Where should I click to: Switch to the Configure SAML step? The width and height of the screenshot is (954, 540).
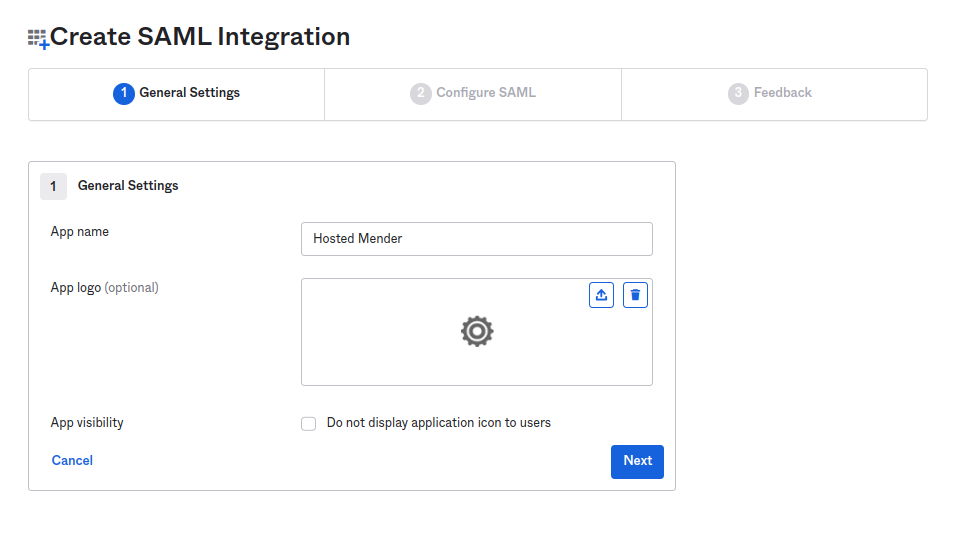[473, 94]
